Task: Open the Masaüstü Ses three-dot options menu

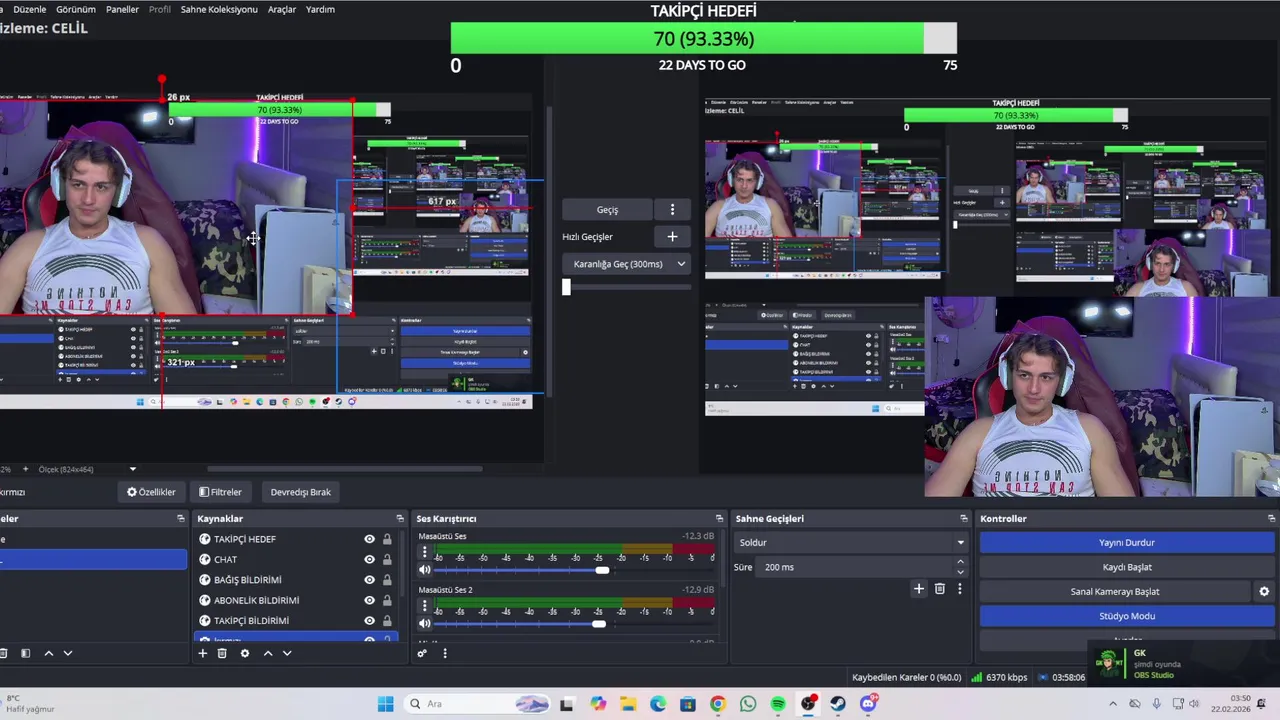Action: (x=424, y=552)
